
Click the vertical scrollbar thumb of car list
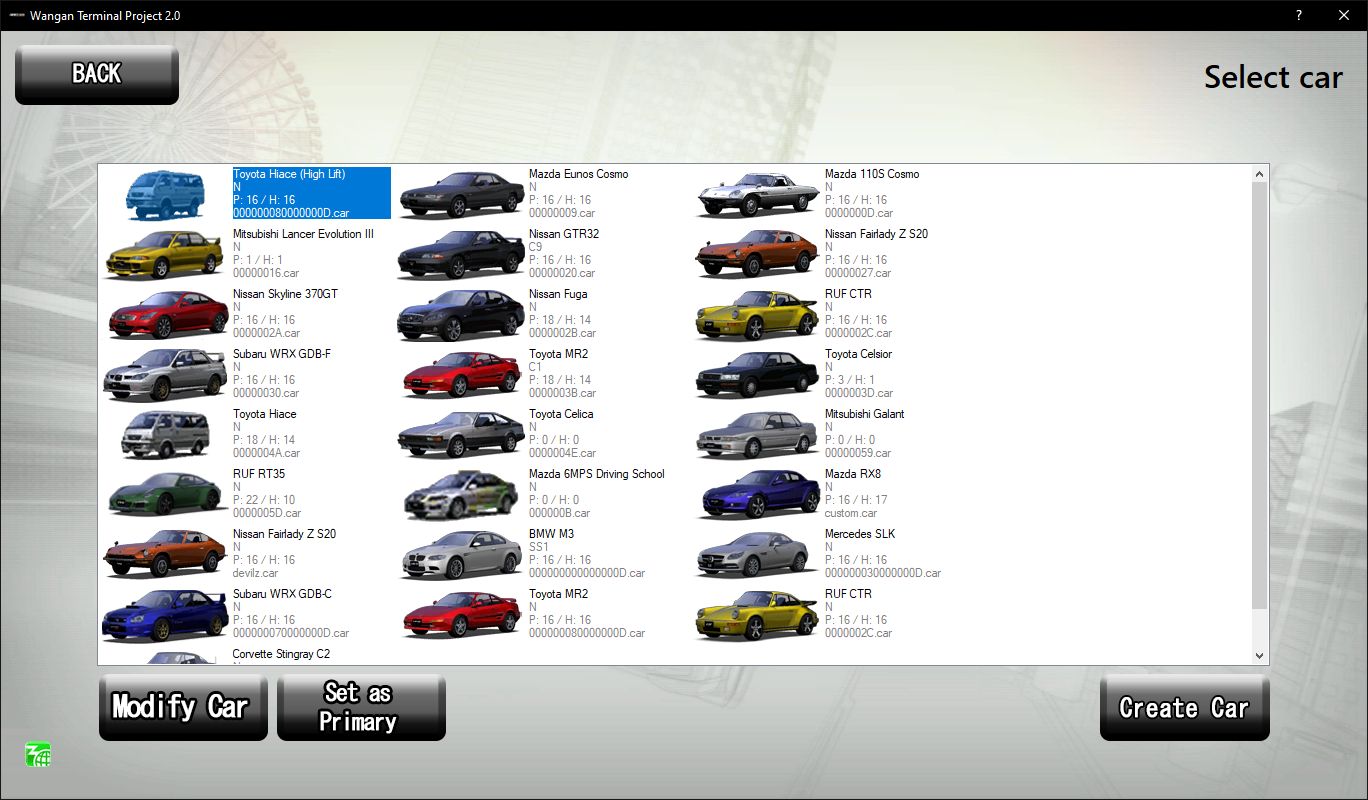[1259, 395]
